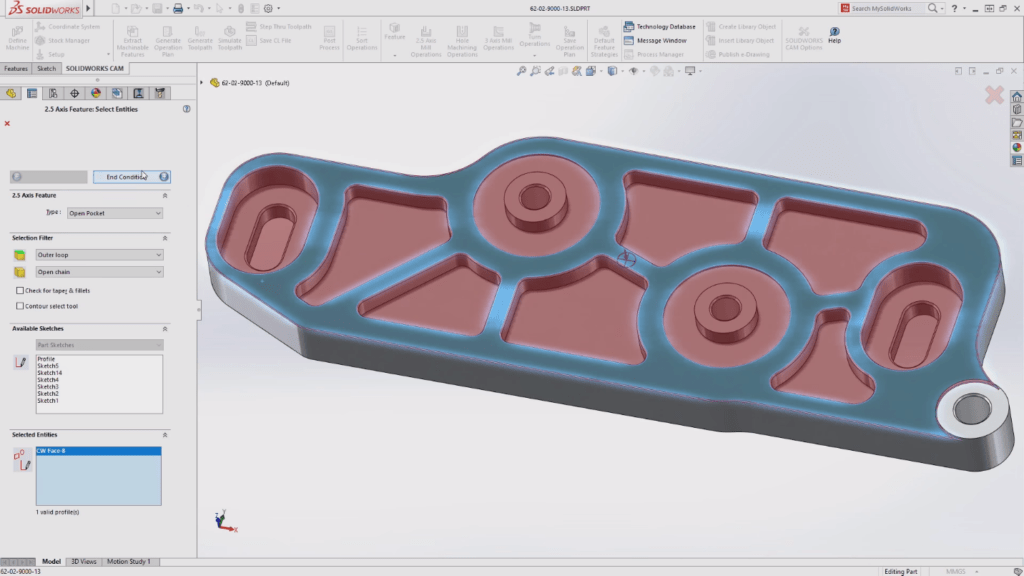This screenshot has width=1024, height=576.
Task: Open the Outer loop selection filter dropdown
Action: (x=98, y=254)
